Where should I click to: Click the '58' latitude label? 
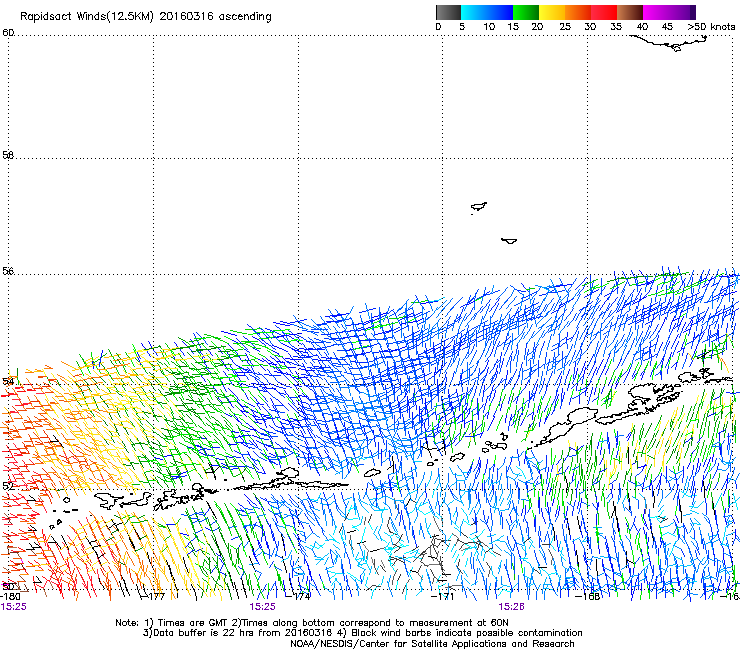[x=8, y=155]
